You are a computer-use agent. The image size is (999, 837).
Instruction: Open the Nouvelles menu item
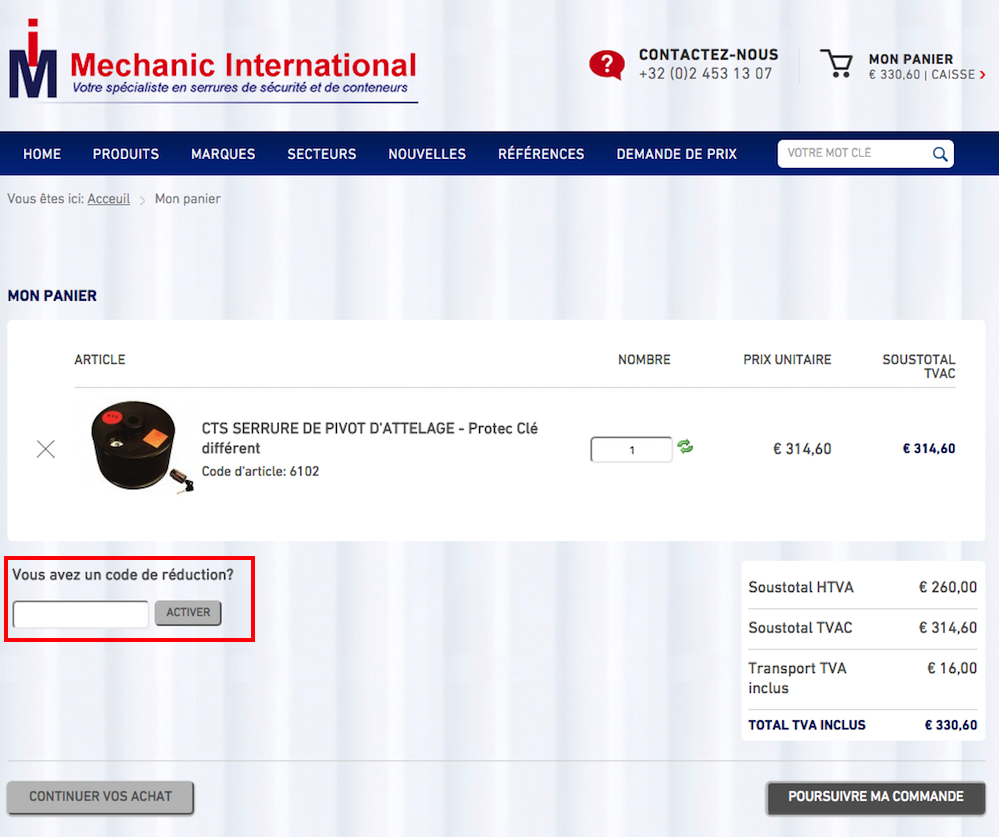(x=427, y=154)
